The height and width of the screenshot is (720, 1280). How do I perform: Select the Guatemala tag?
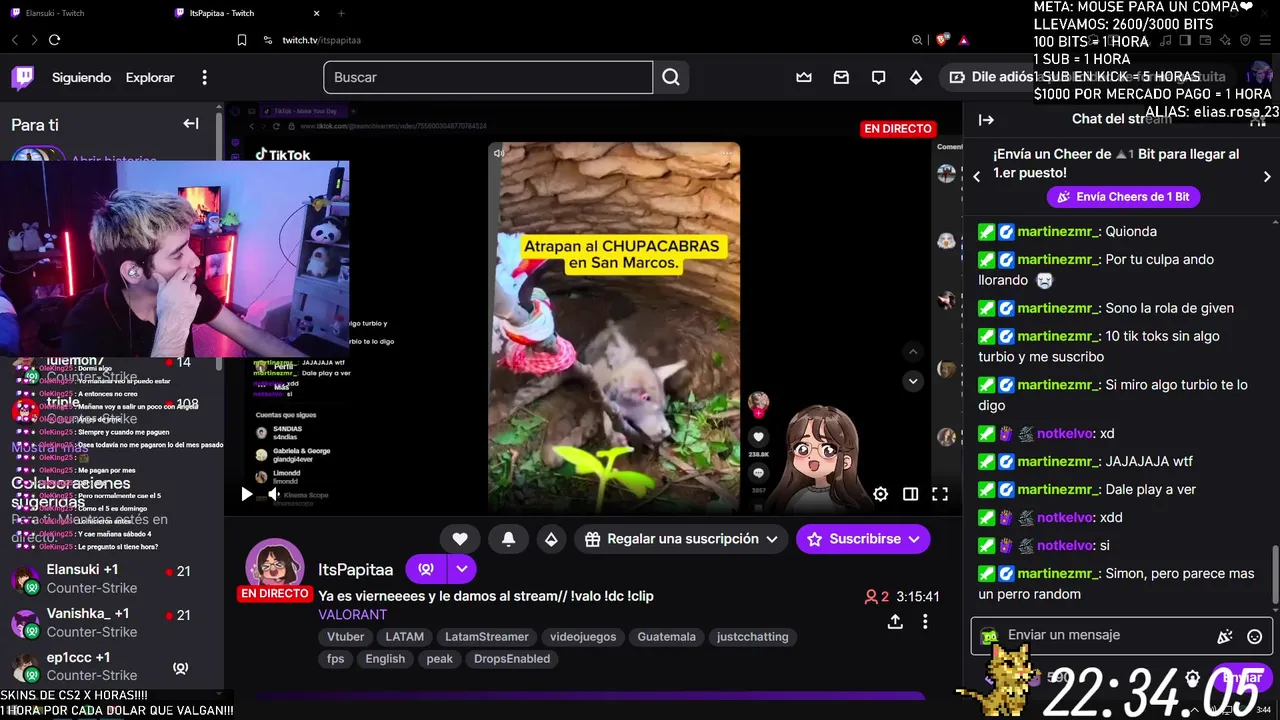pos(666,637)
